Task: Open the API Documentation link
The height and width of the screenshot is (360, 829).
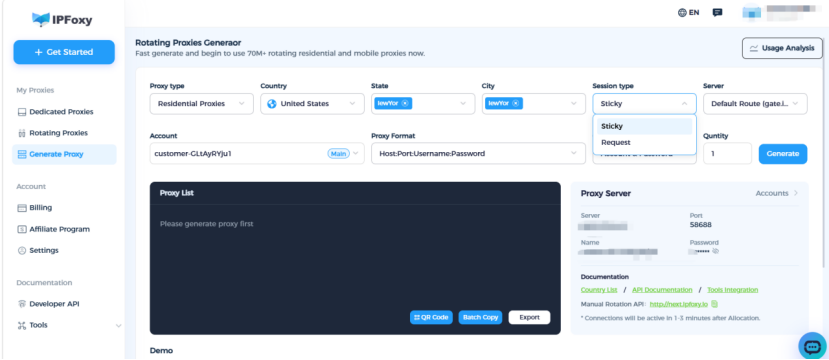Action: [x=662, y=290]
